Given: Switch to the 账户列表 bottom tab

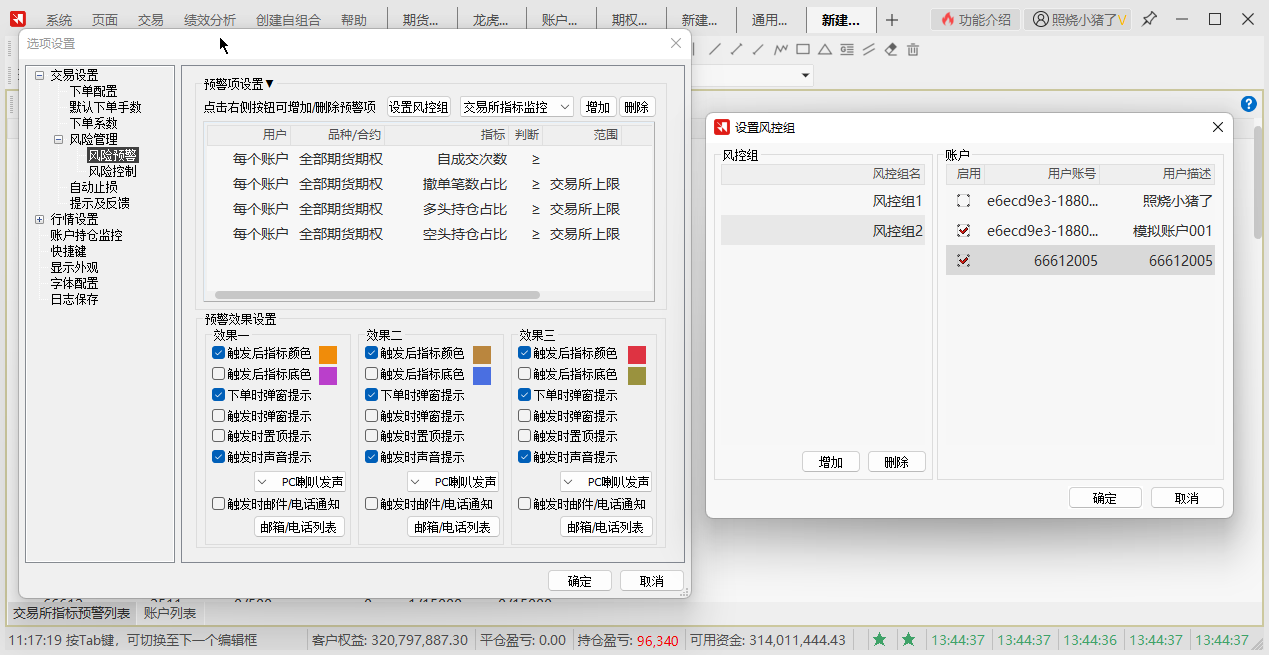Looking at the screenshot, I should click(x=170, y=613).
